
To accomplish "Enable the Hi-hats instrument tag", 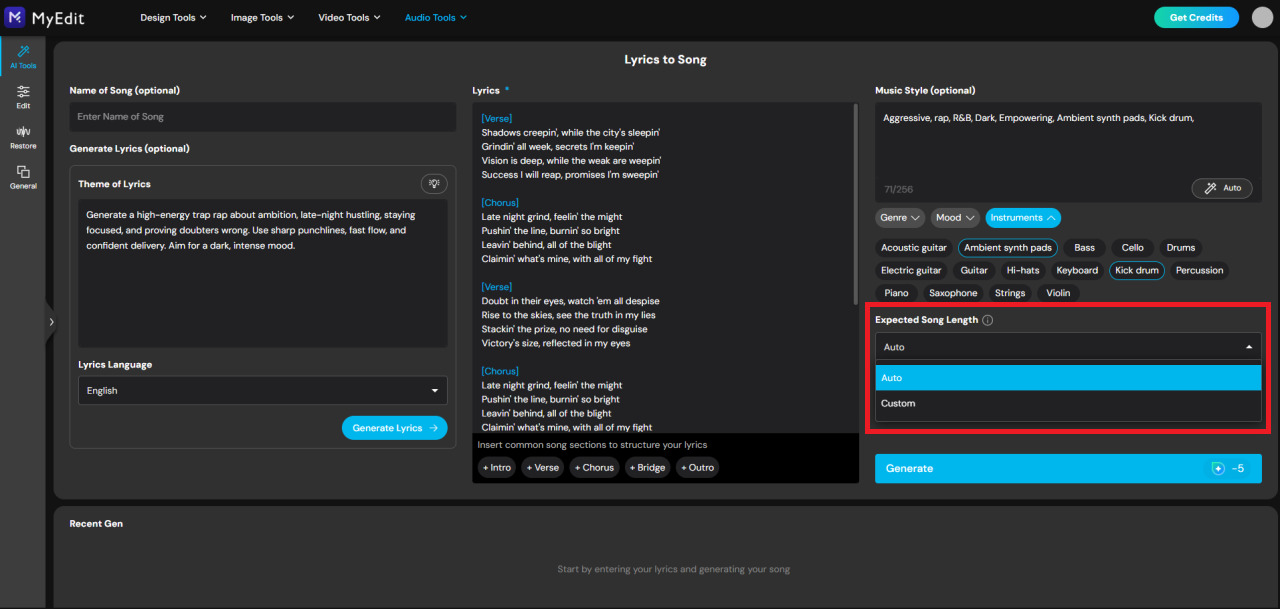I will coord(1022,270).
